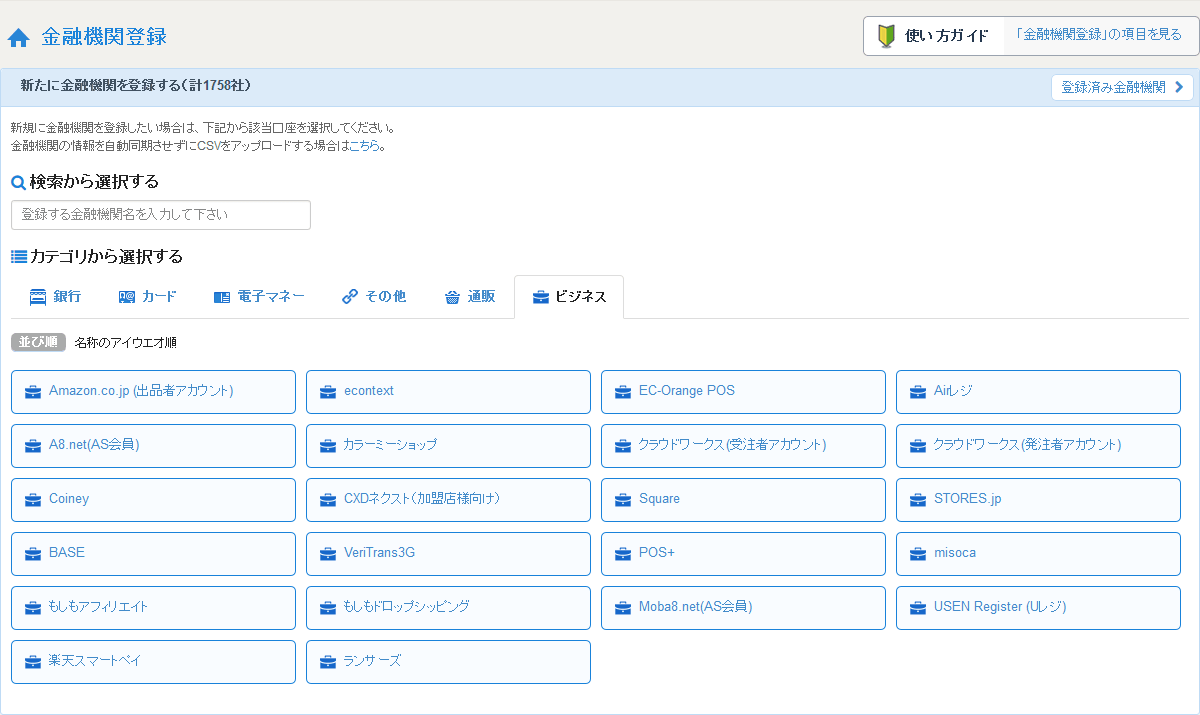This screenshot has height=715, width=1200.
Task: Switch to the 通販 category tab
Action: [x=469, y=297]
